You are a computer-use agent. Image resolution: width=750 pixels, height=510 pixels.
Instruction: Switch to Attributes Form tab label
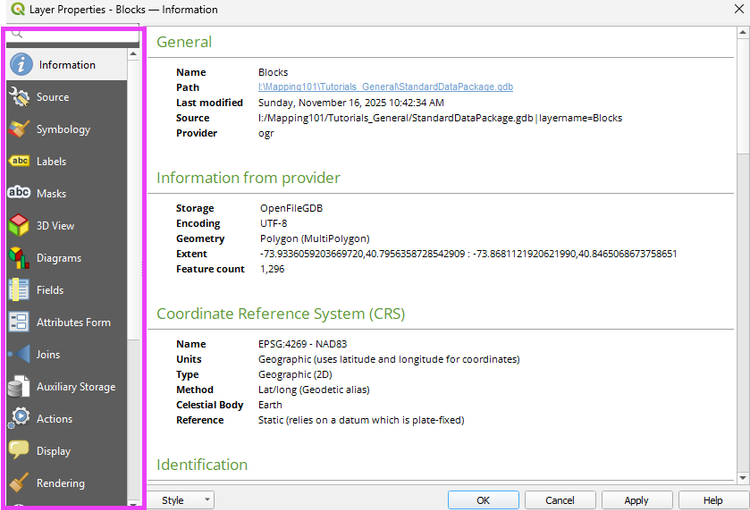pyautogui.click(x=74, y=322)
